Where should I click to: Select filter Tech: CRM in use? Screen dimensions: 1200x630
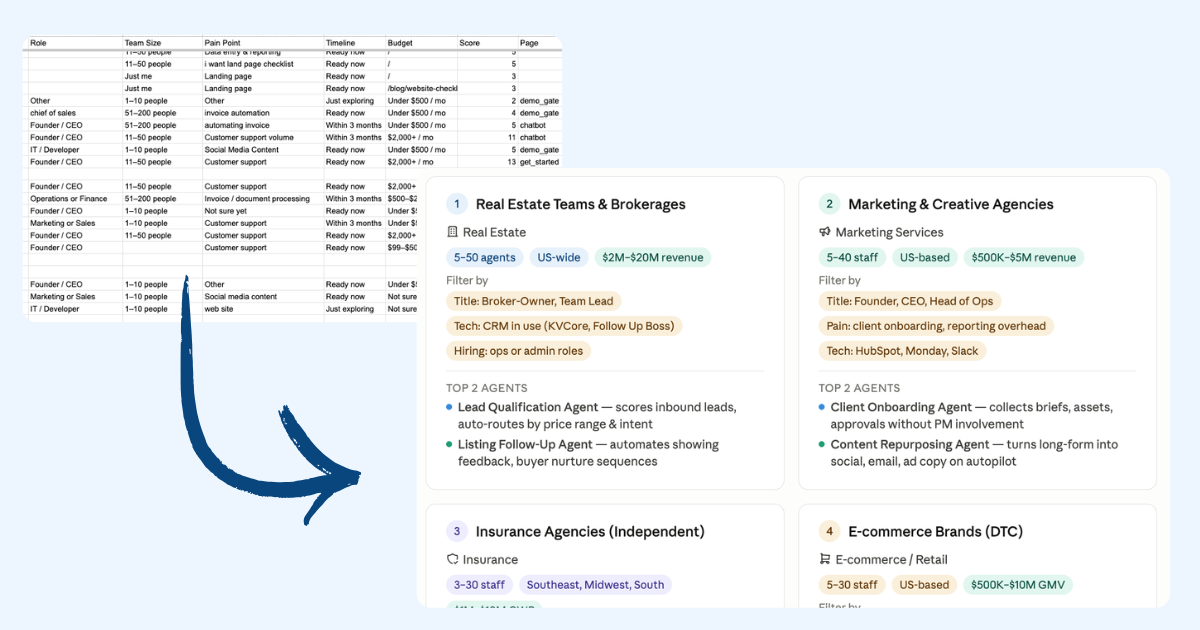click(565, 326)
